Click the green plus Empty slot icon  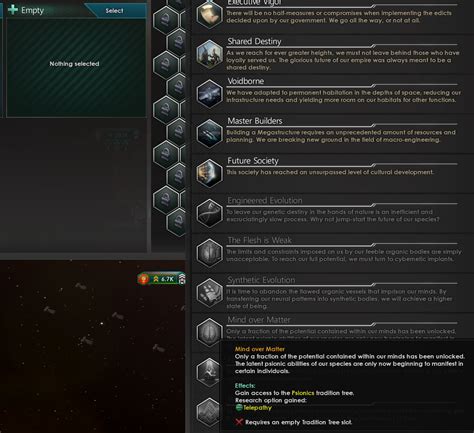pyautogui.click(x=13, y=10)
